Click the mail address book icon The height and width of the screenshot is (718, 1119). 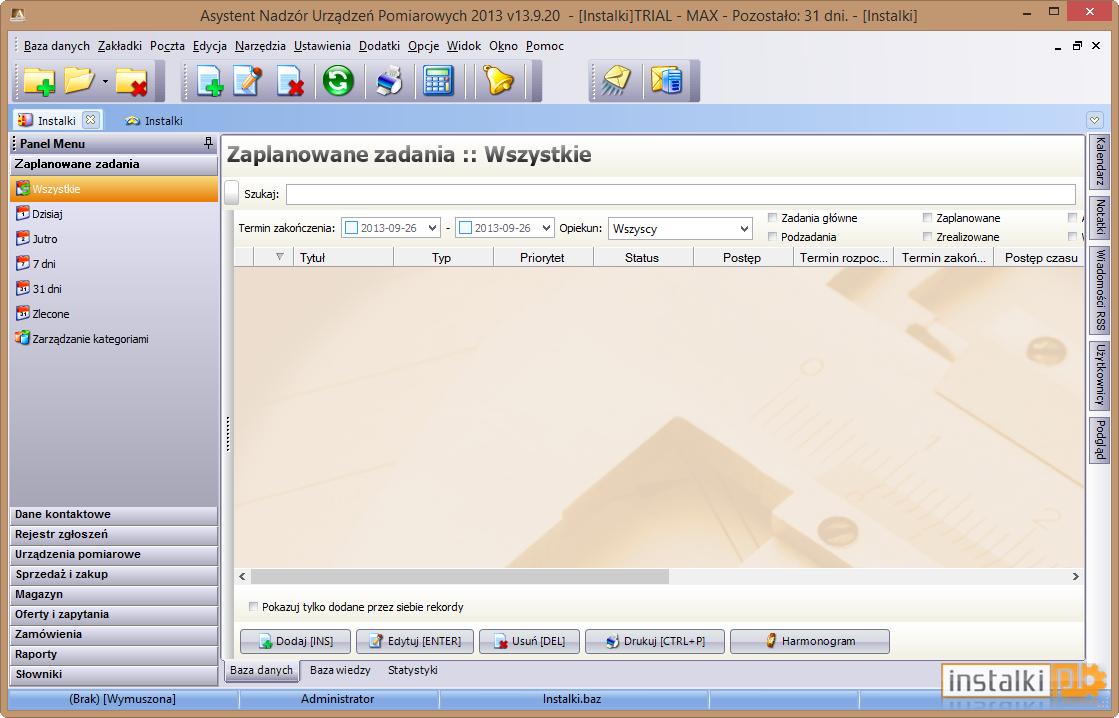[667, 81]
